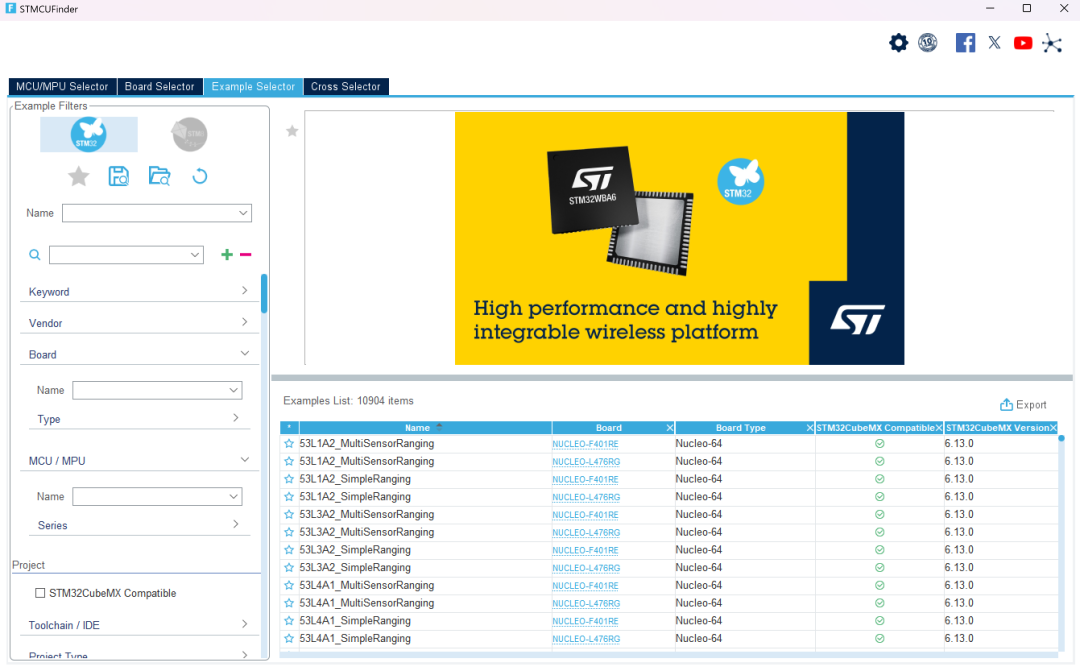Star 53L4A1_MultiSensorRanging on NUCLEO-F401RE

click(x=289, y=586)
